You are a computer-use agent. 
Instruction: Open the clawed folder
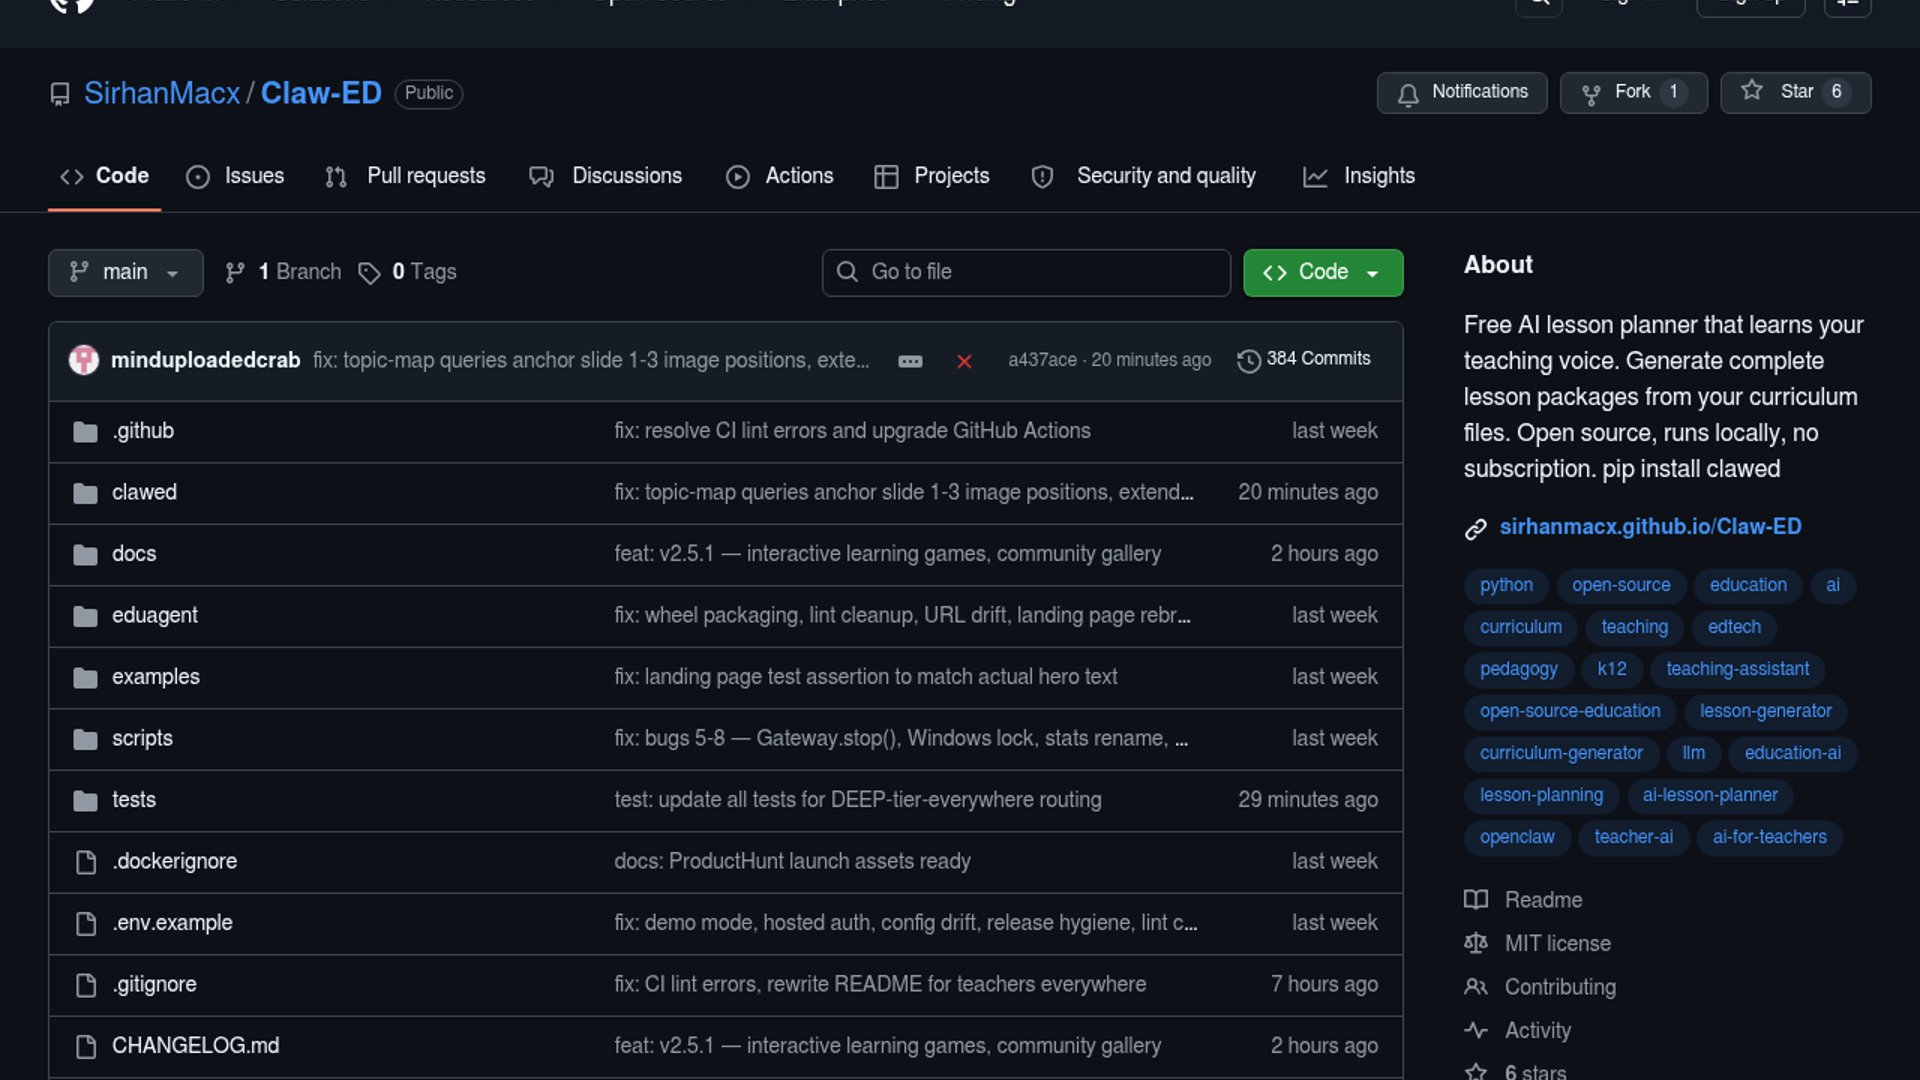144,492
